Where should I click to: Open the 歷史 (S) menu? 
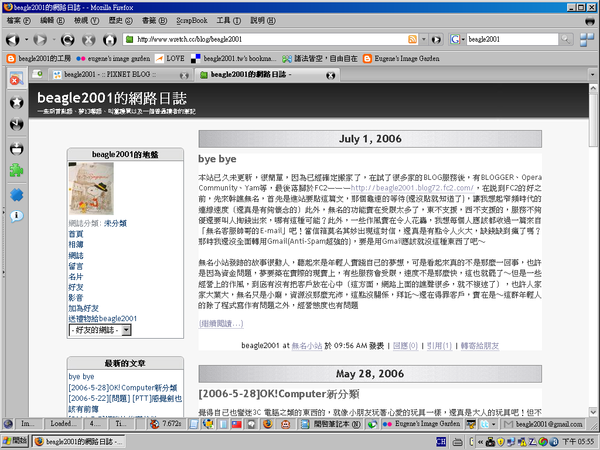pos(120,21)
